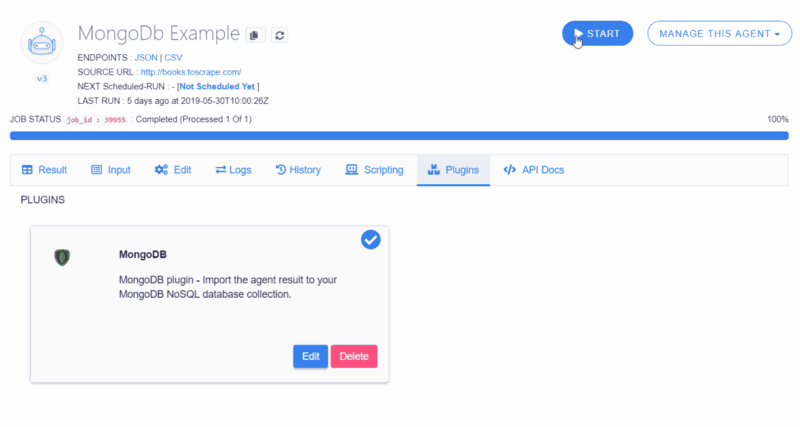
Task: Select the Input tab
Action: click(111, 170)
